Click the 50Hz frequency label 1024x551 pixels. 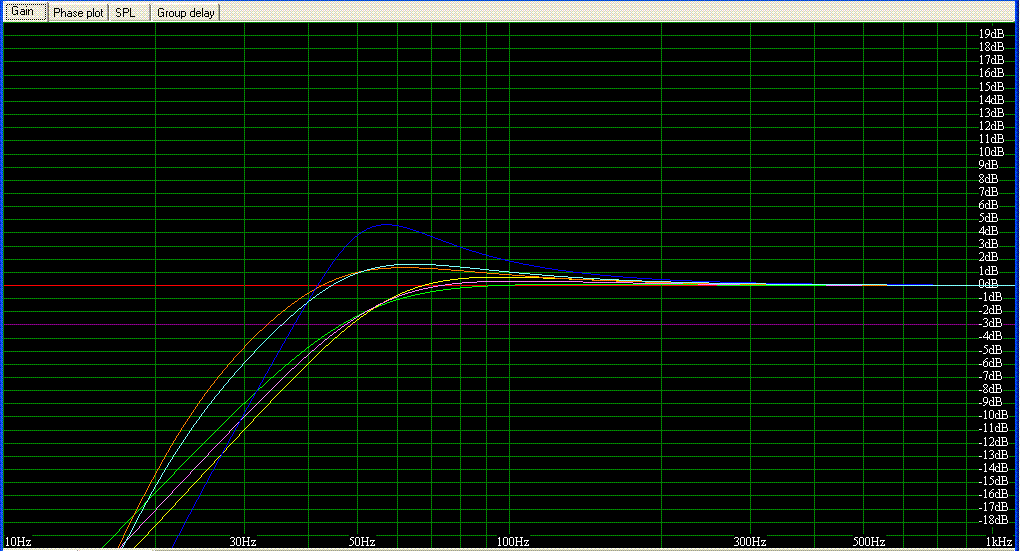[362, 542]
